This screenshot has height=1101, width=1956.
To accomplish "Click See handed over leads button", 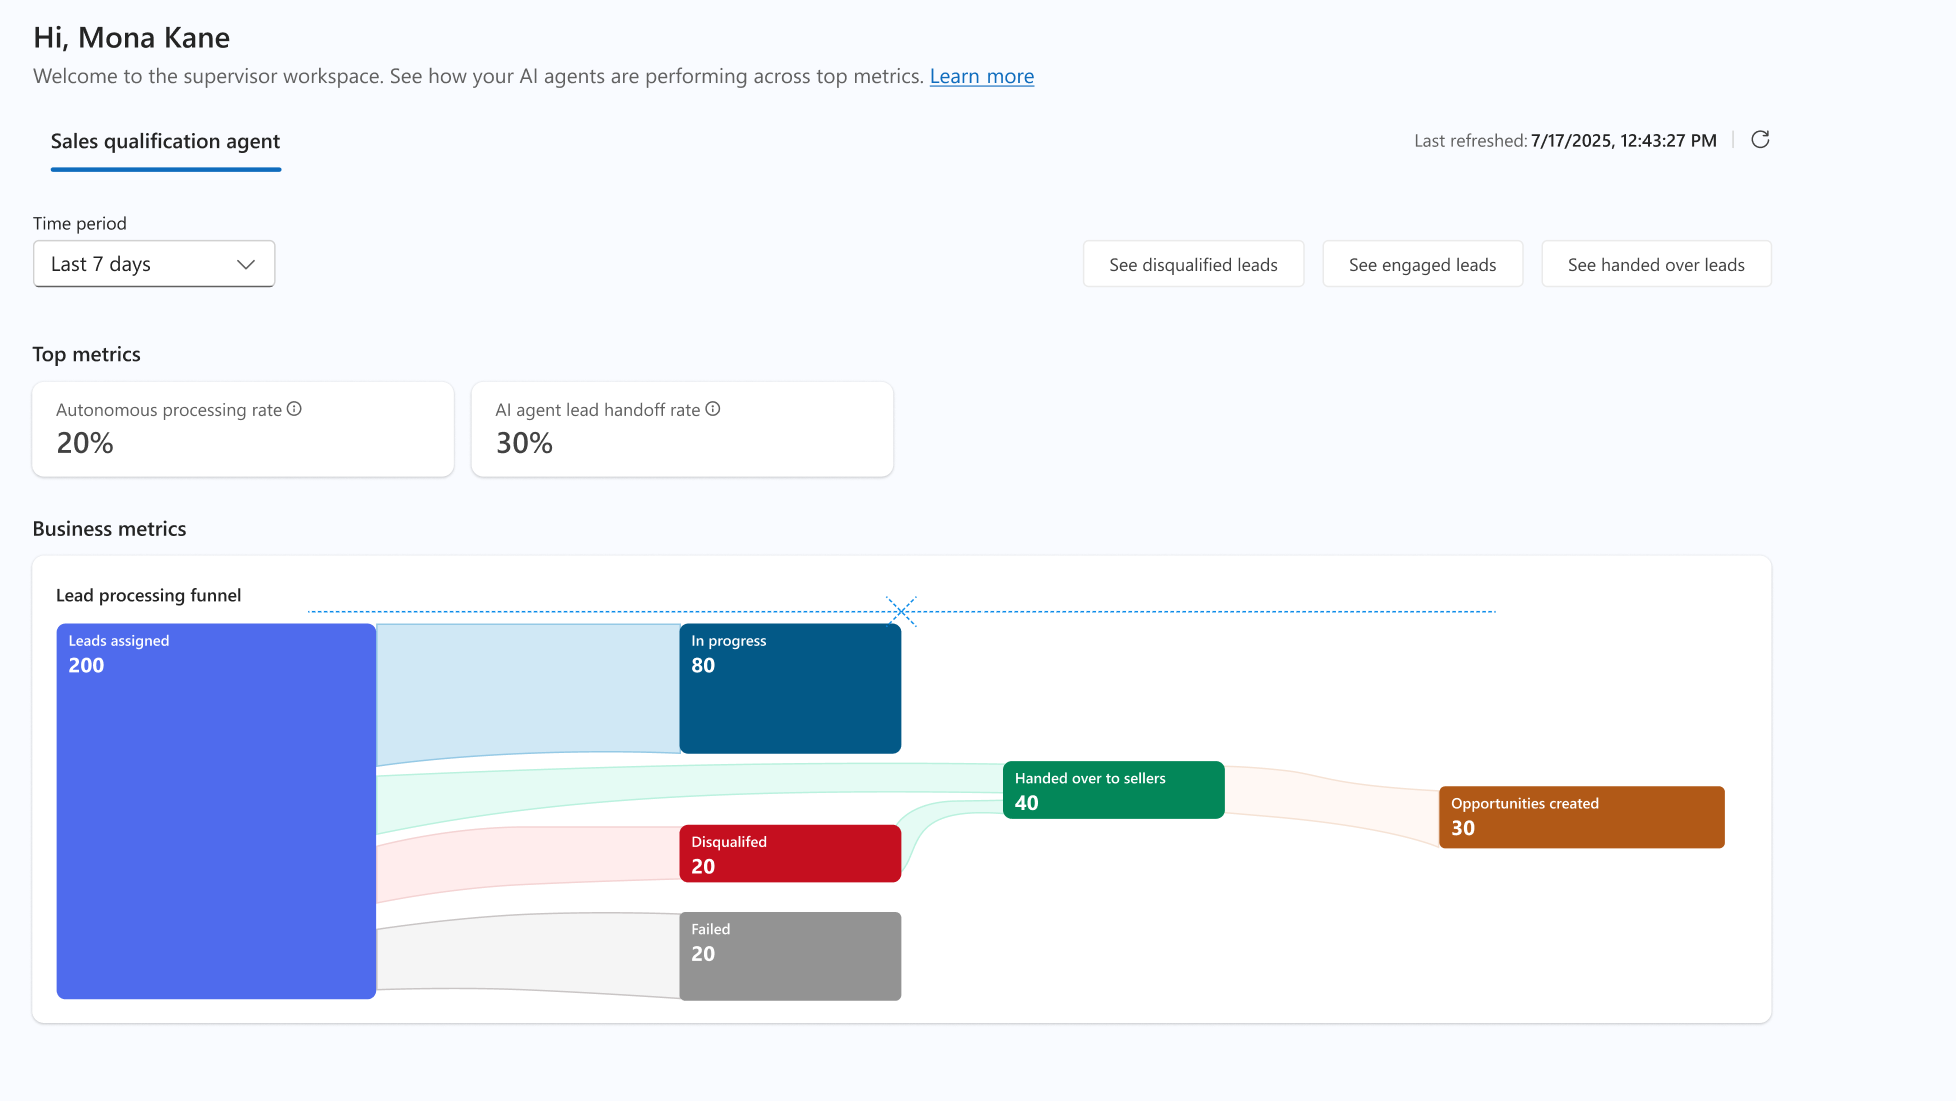I will (1656, 264).
